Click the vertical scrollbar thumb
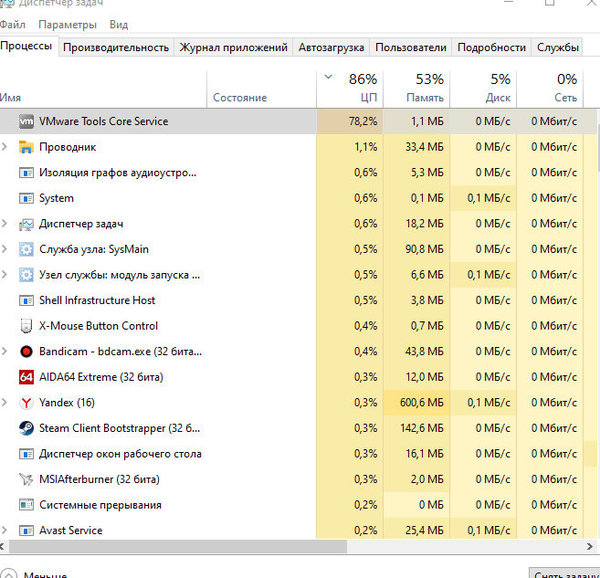Screen dimensions: 600x578 coord(598,147)
